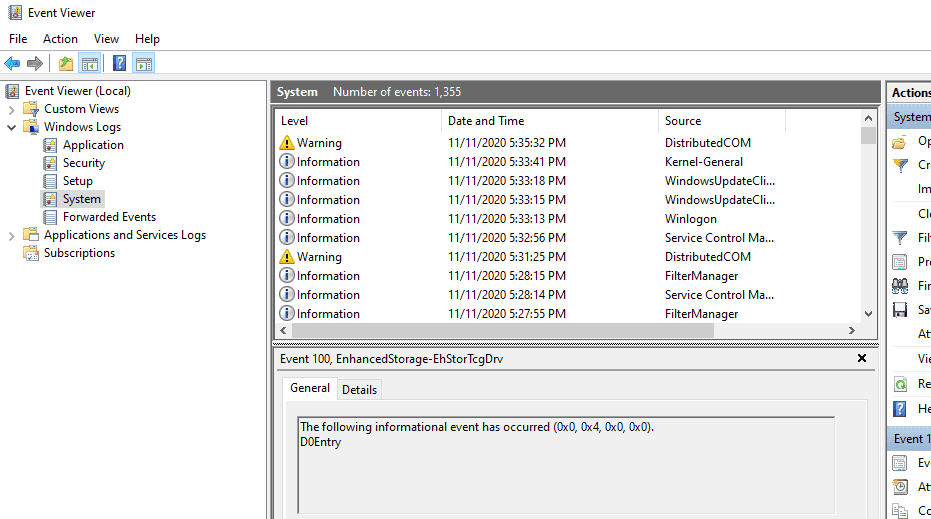Toggle the Show/Hide Console Tree icon

click(x=90, y=64)
